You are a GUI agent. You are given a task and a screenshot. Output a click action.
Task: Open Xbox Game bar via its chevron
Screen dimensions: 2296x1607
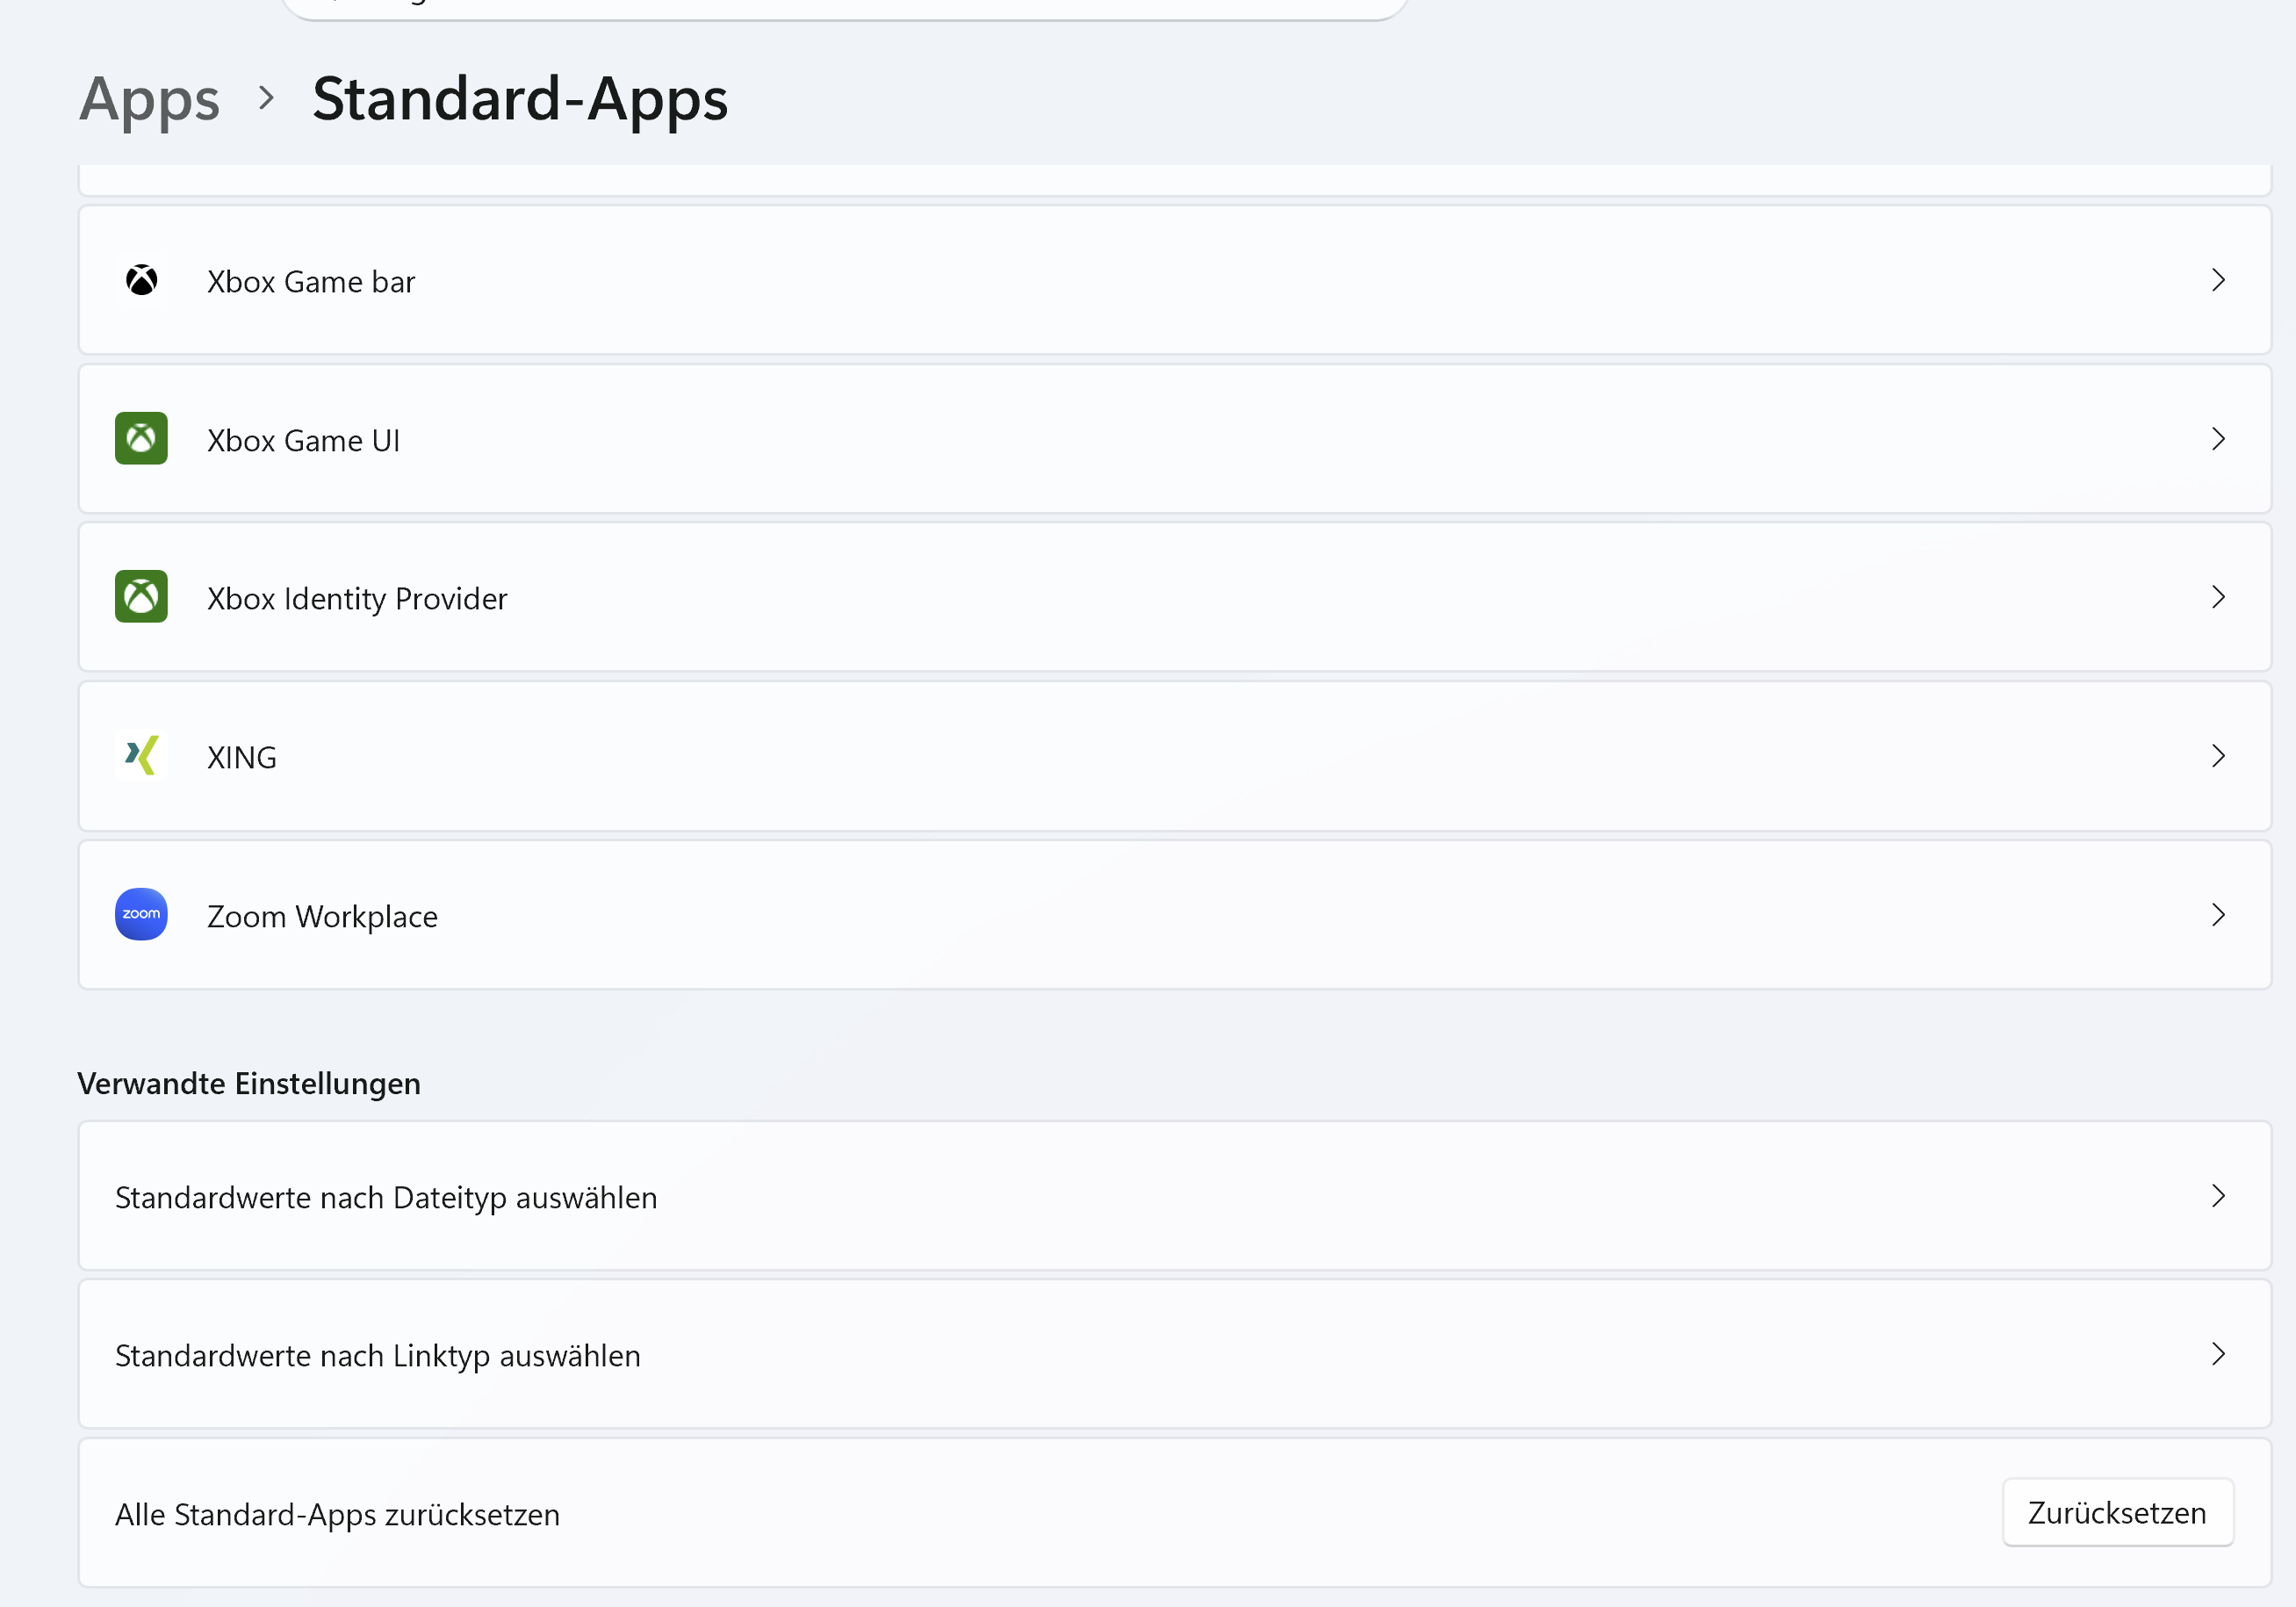pyautogui.click(x=2218, y=280)
